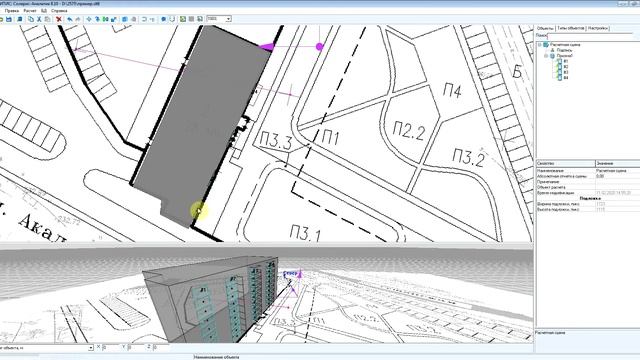Click the pan/move crosshair tool icon
The image size is (640, 360).
89,19
